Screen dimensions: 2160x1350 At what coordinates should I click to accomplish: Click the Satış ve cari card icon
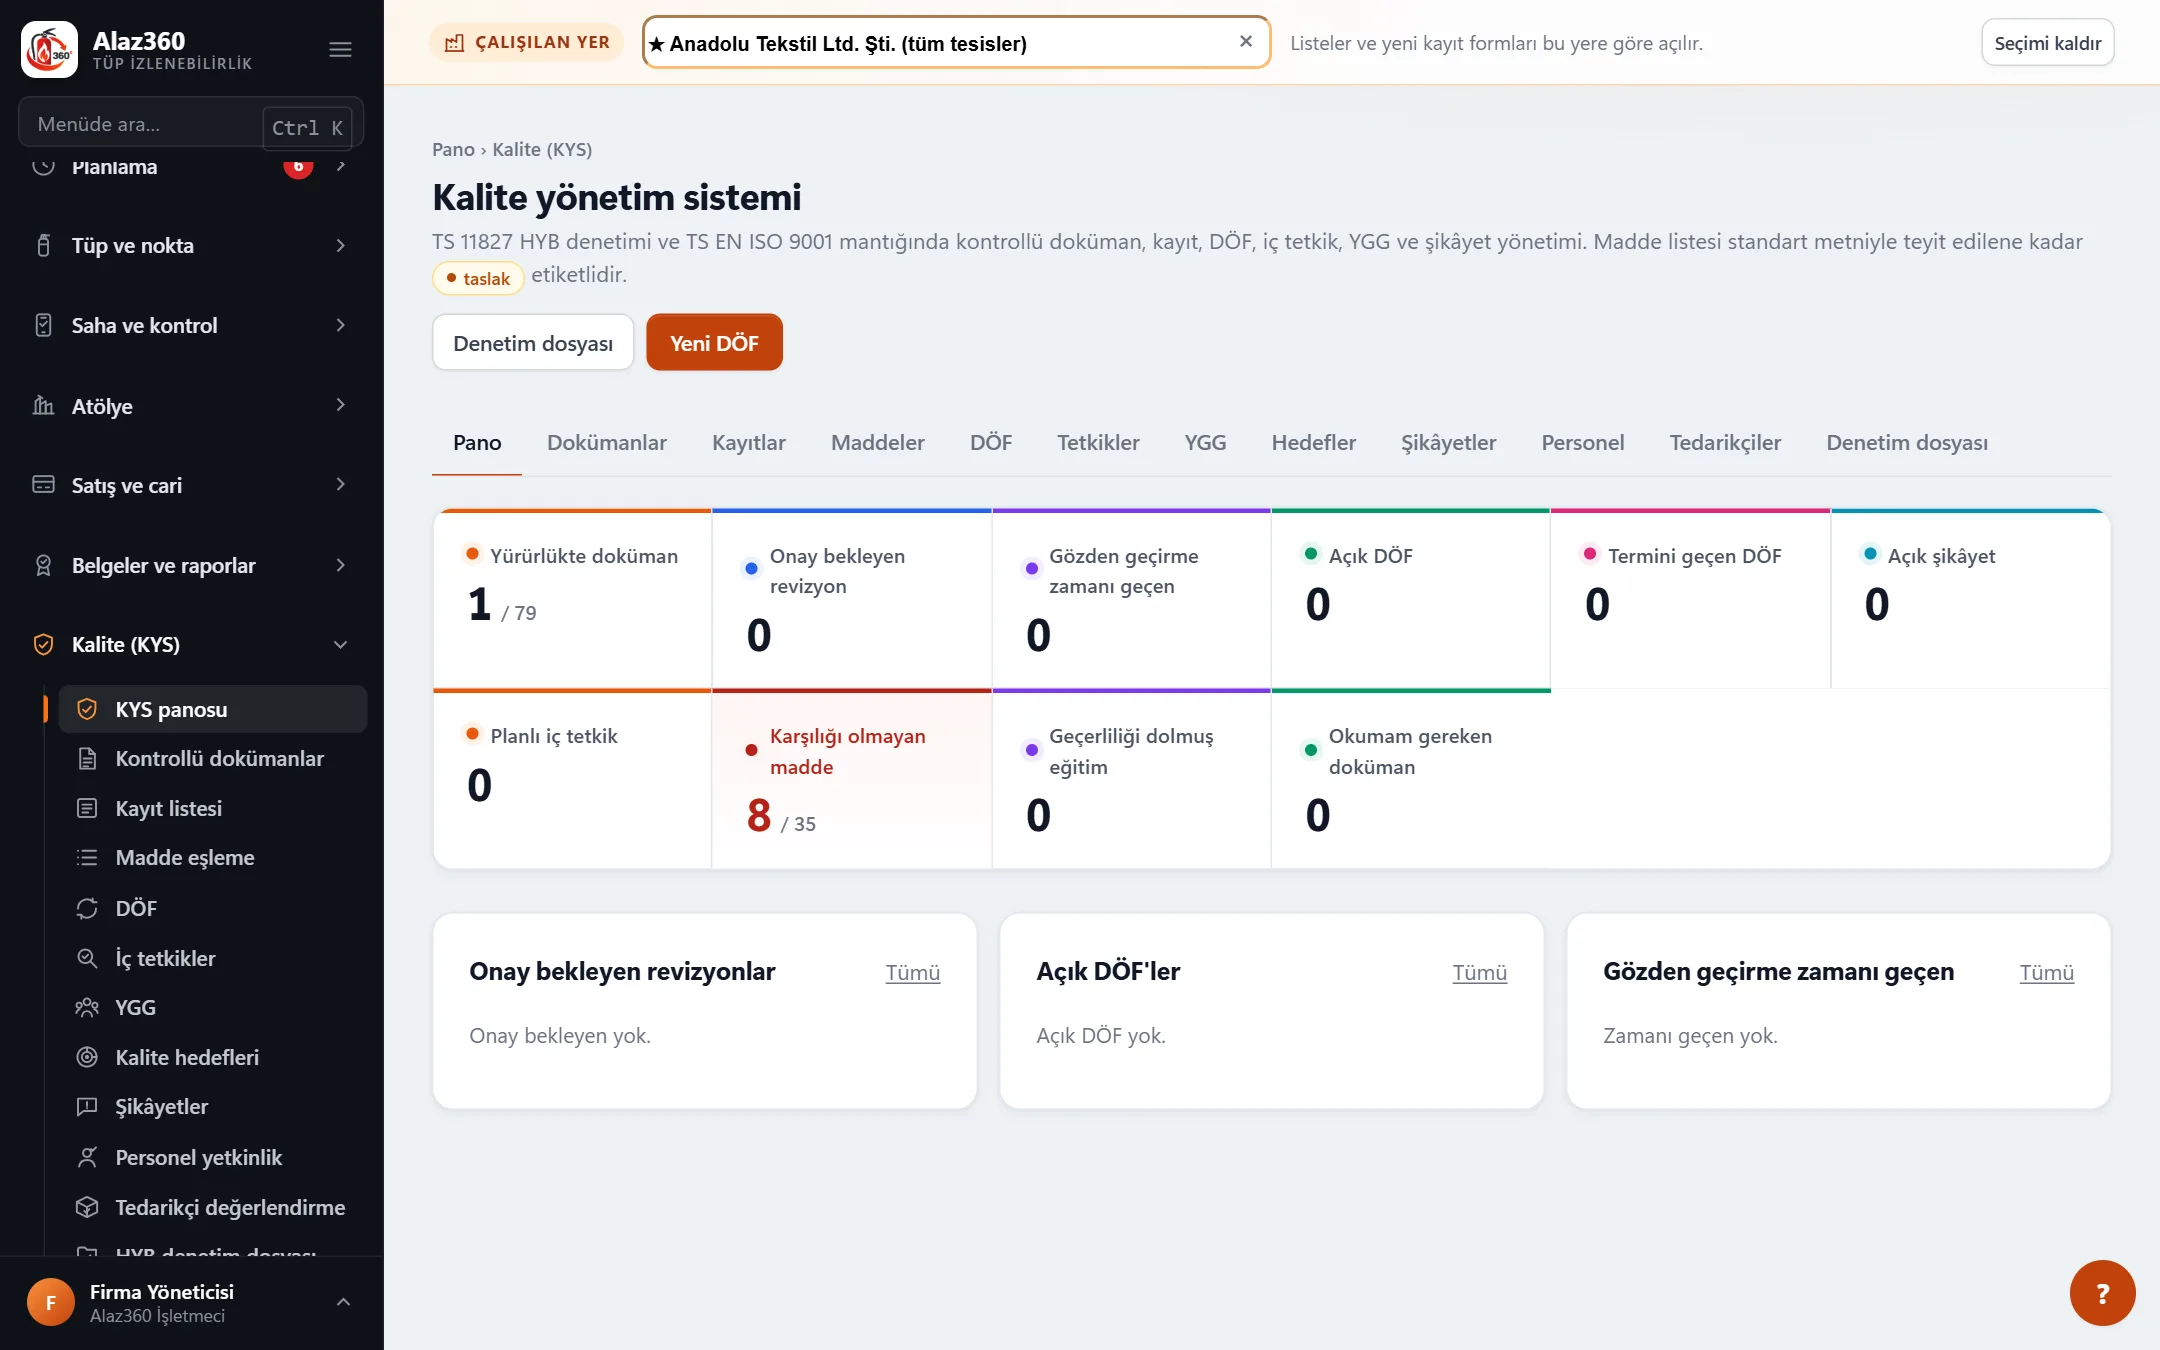(43, 485)
